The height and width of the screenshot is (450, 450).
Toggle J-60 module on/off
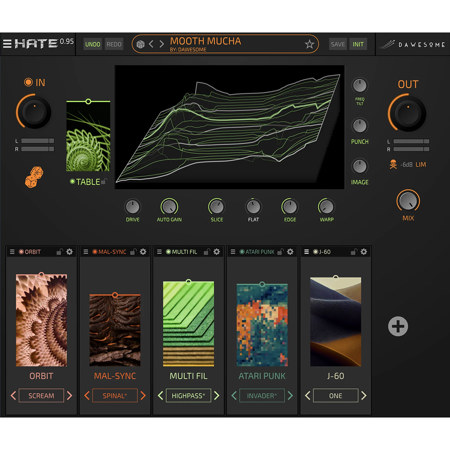pyautogui.click(x=315, y=252)
